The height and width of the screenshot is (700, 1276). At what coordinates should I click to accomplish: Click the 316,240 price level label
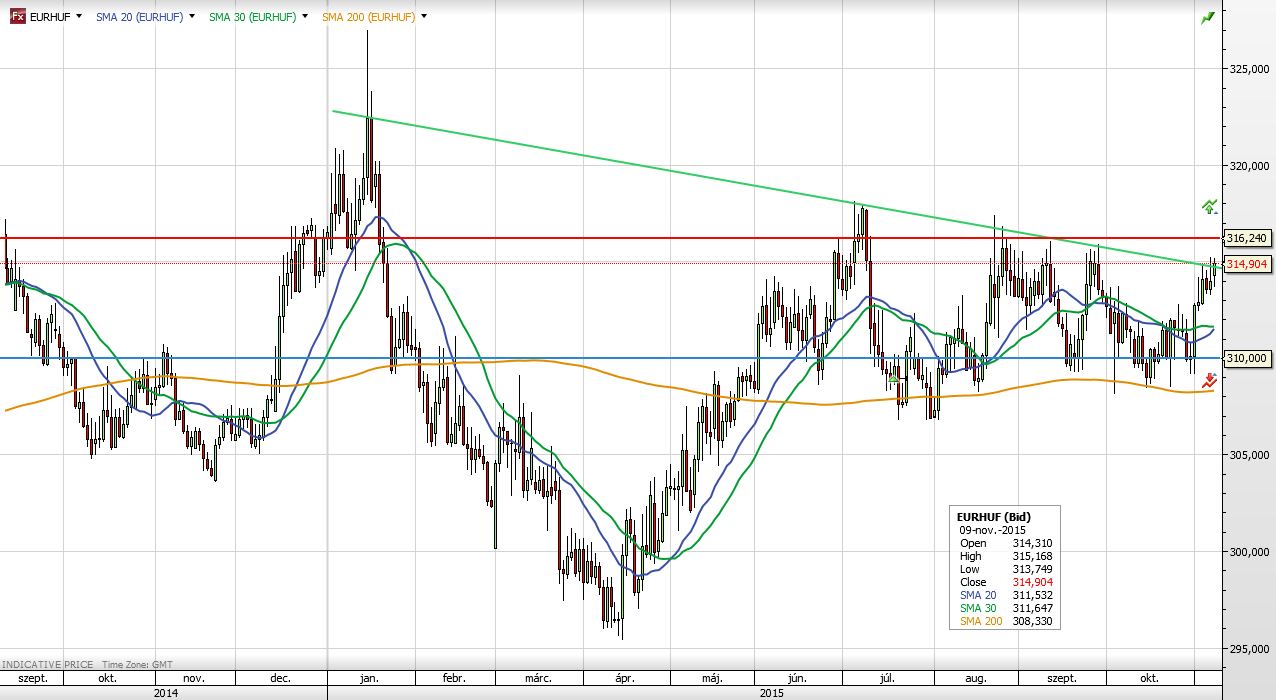click(1247, 238)
